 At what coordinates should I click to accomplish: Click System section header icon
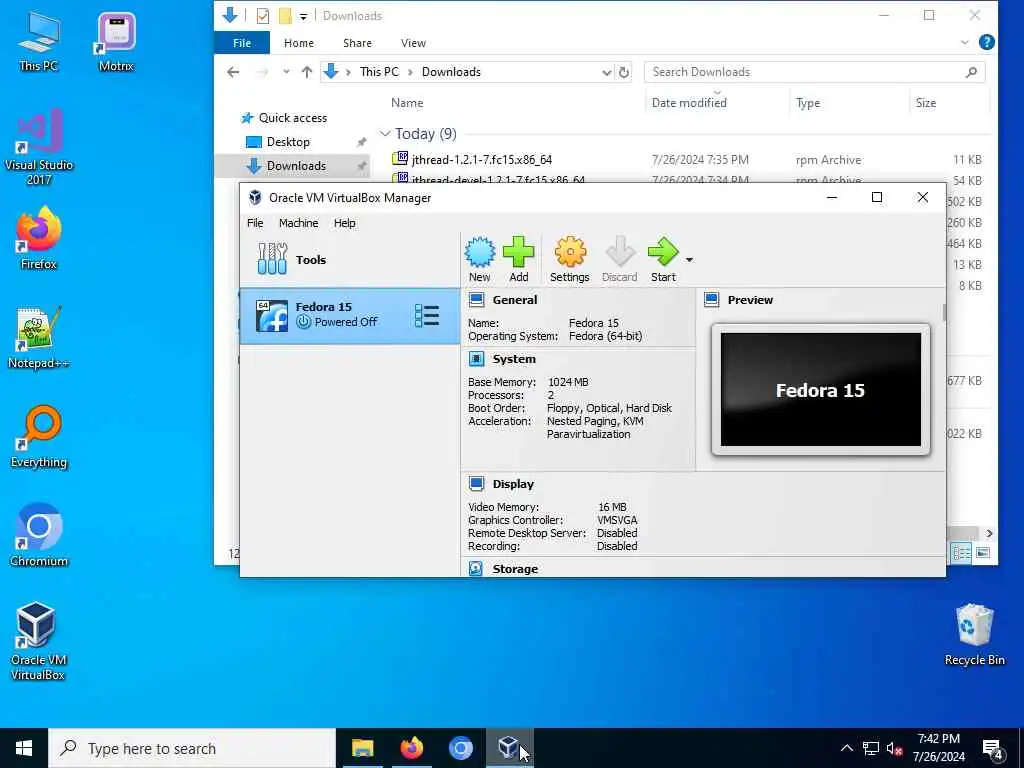coord(477,359)
